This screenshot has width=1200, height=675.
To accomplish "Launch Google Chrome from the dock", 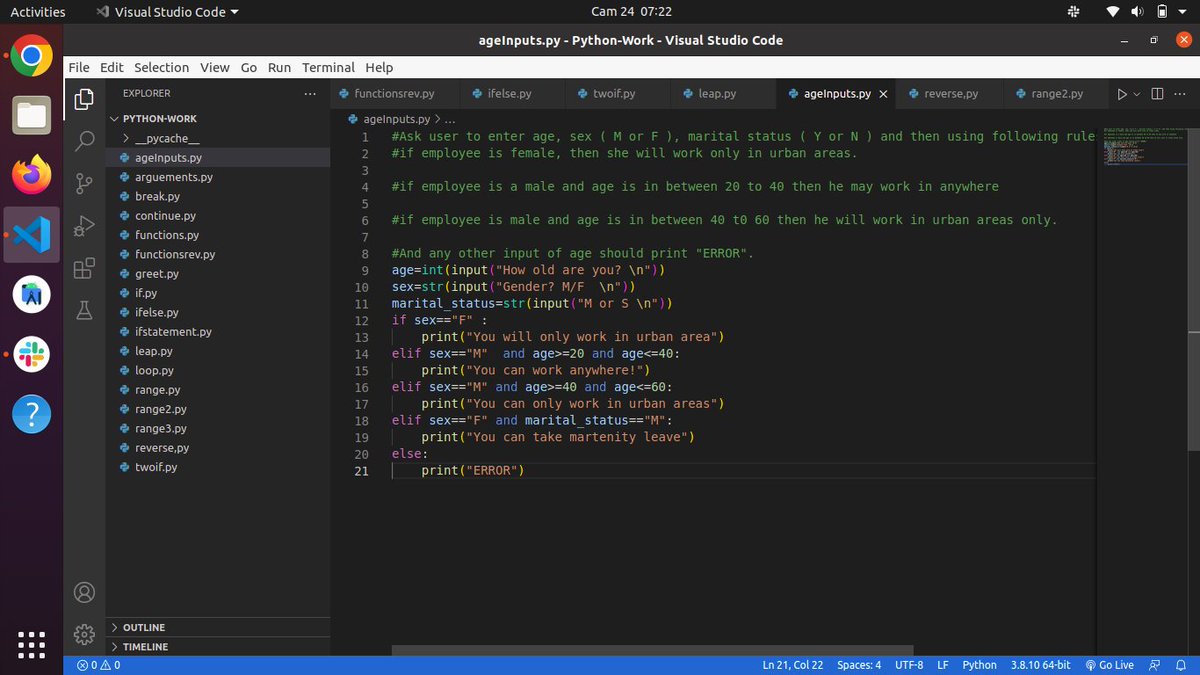I will point(32,57).
